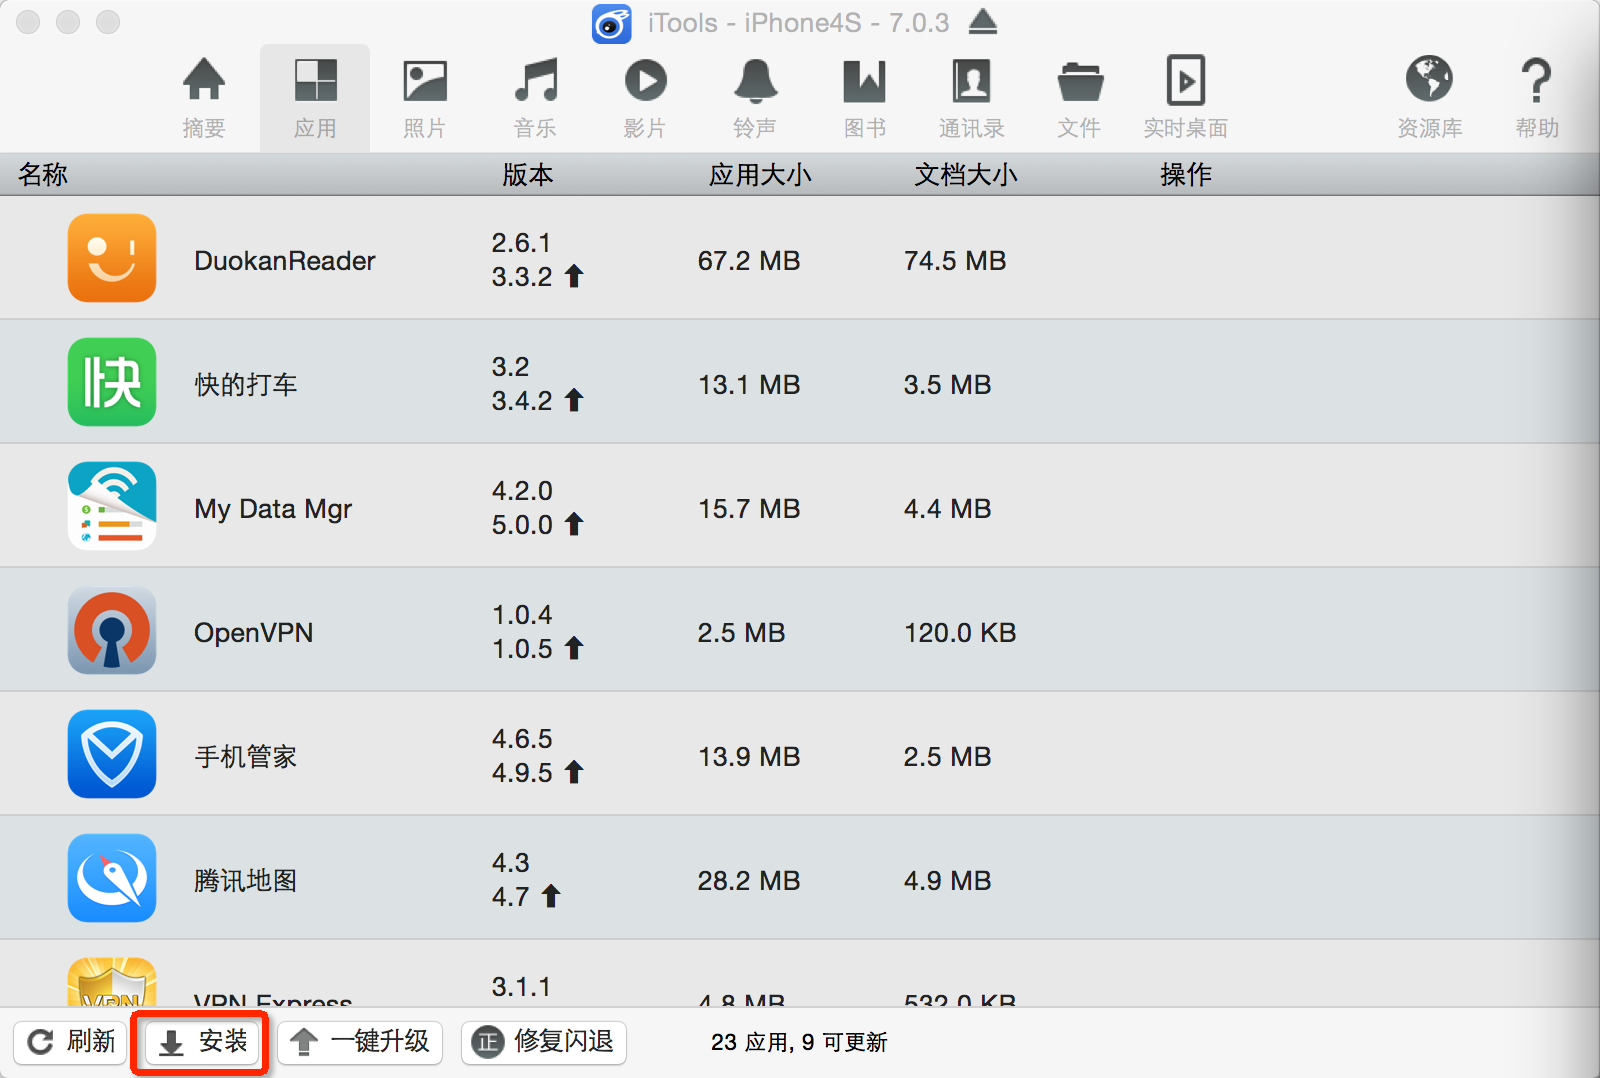This screenshot has height=1078, width=1600.
Task: Click the 一键升级 one-click upgrade button
Action: (360, 1042)
